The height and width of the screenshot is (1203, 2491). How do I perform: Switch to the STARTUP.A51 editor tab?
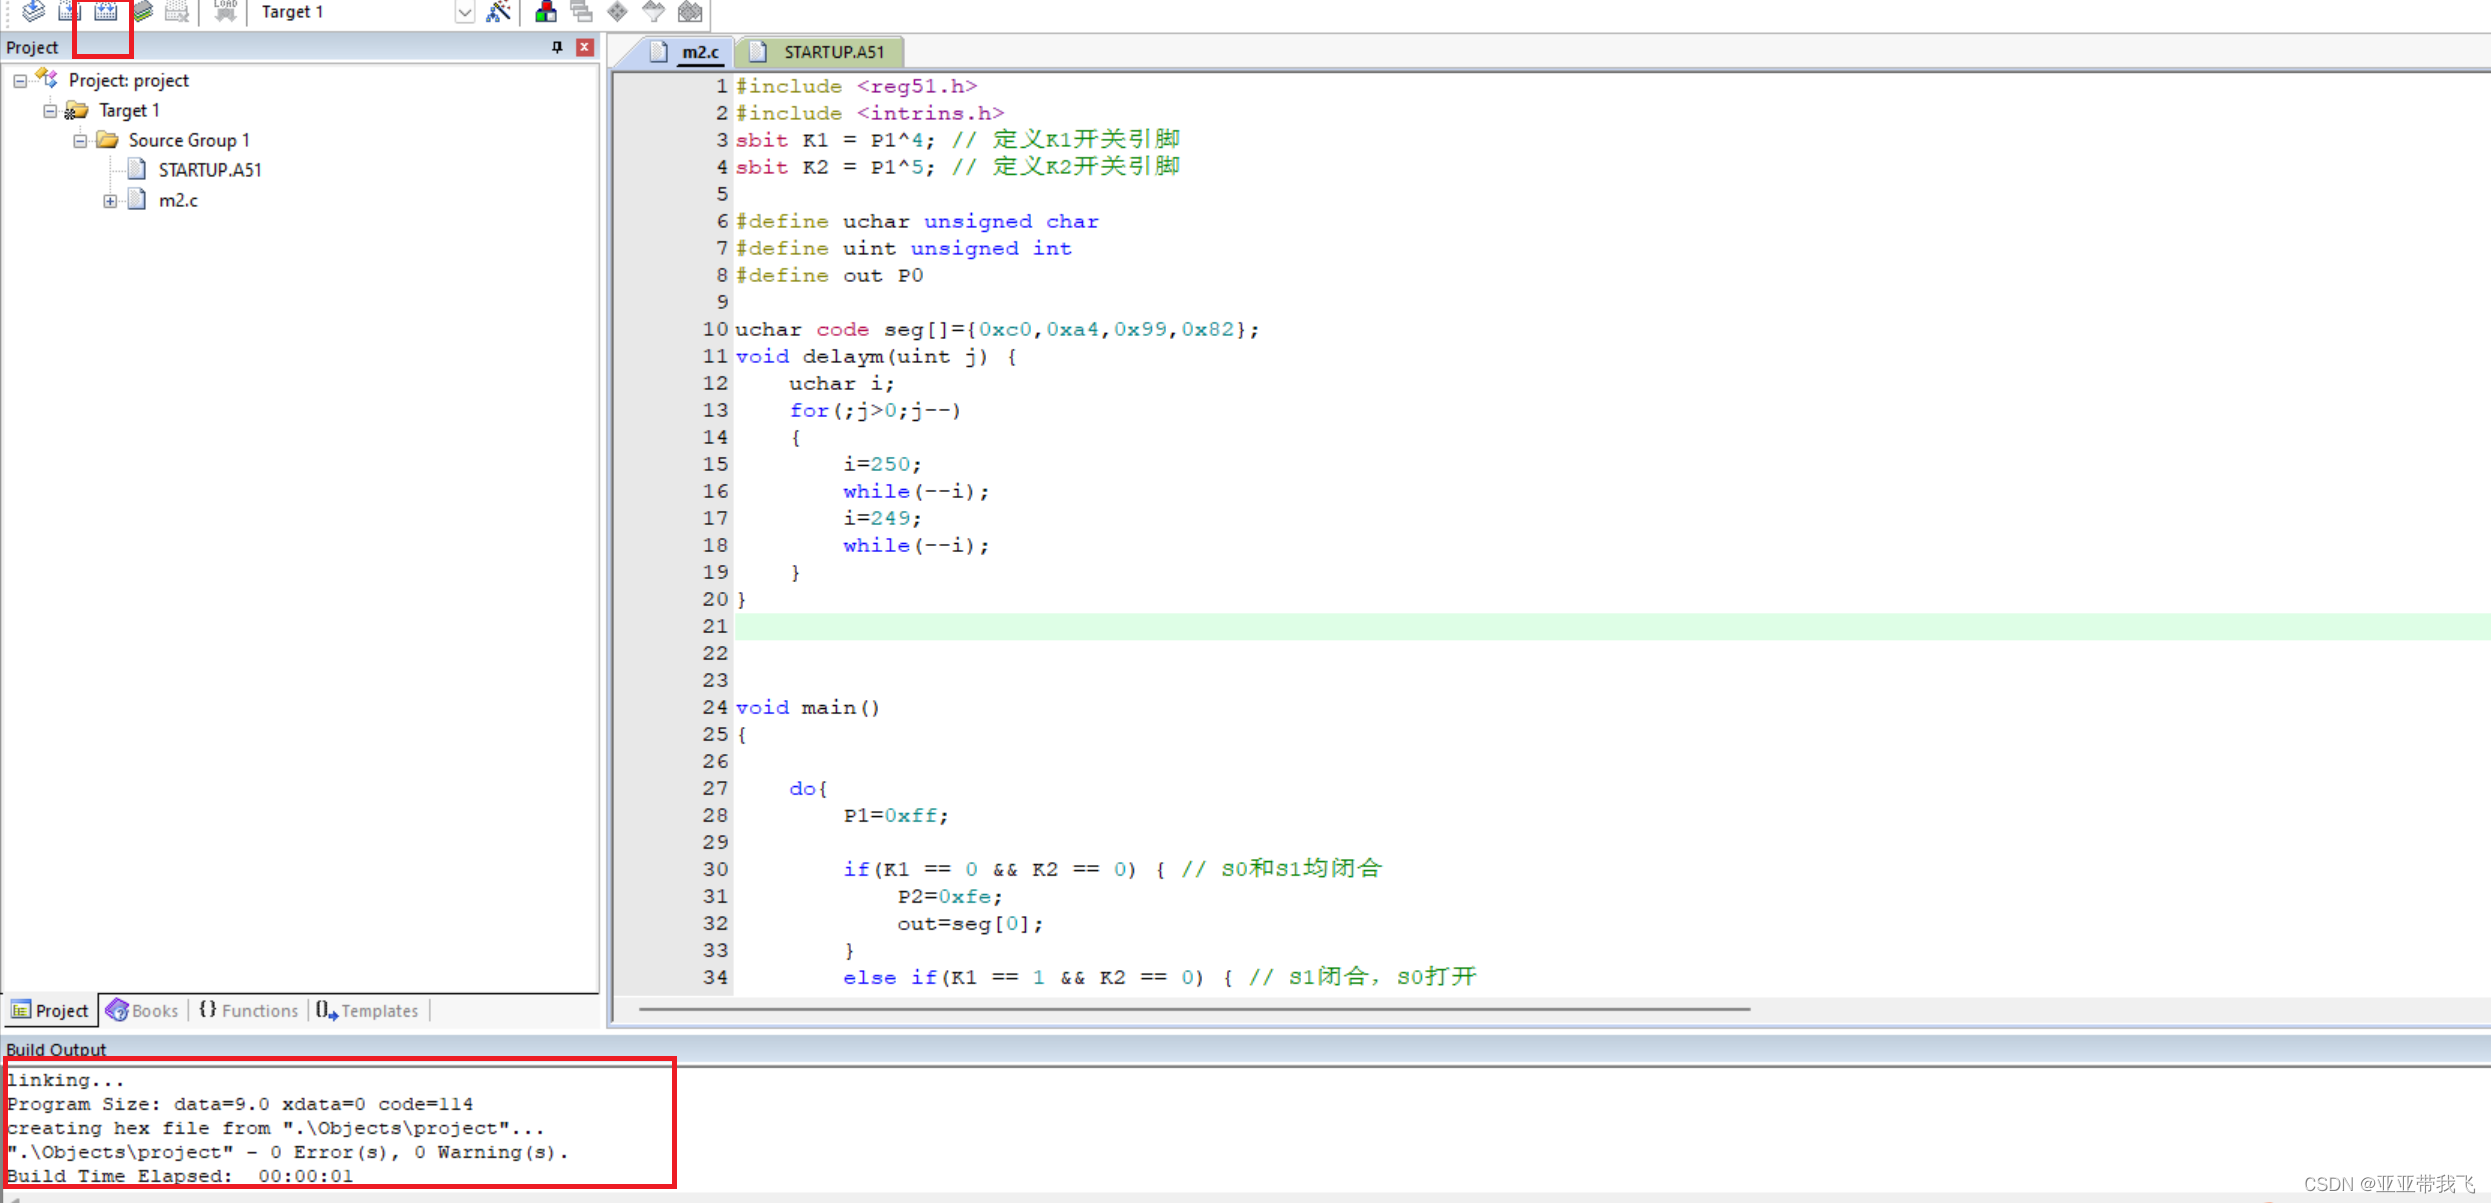(x=832, y=52)
